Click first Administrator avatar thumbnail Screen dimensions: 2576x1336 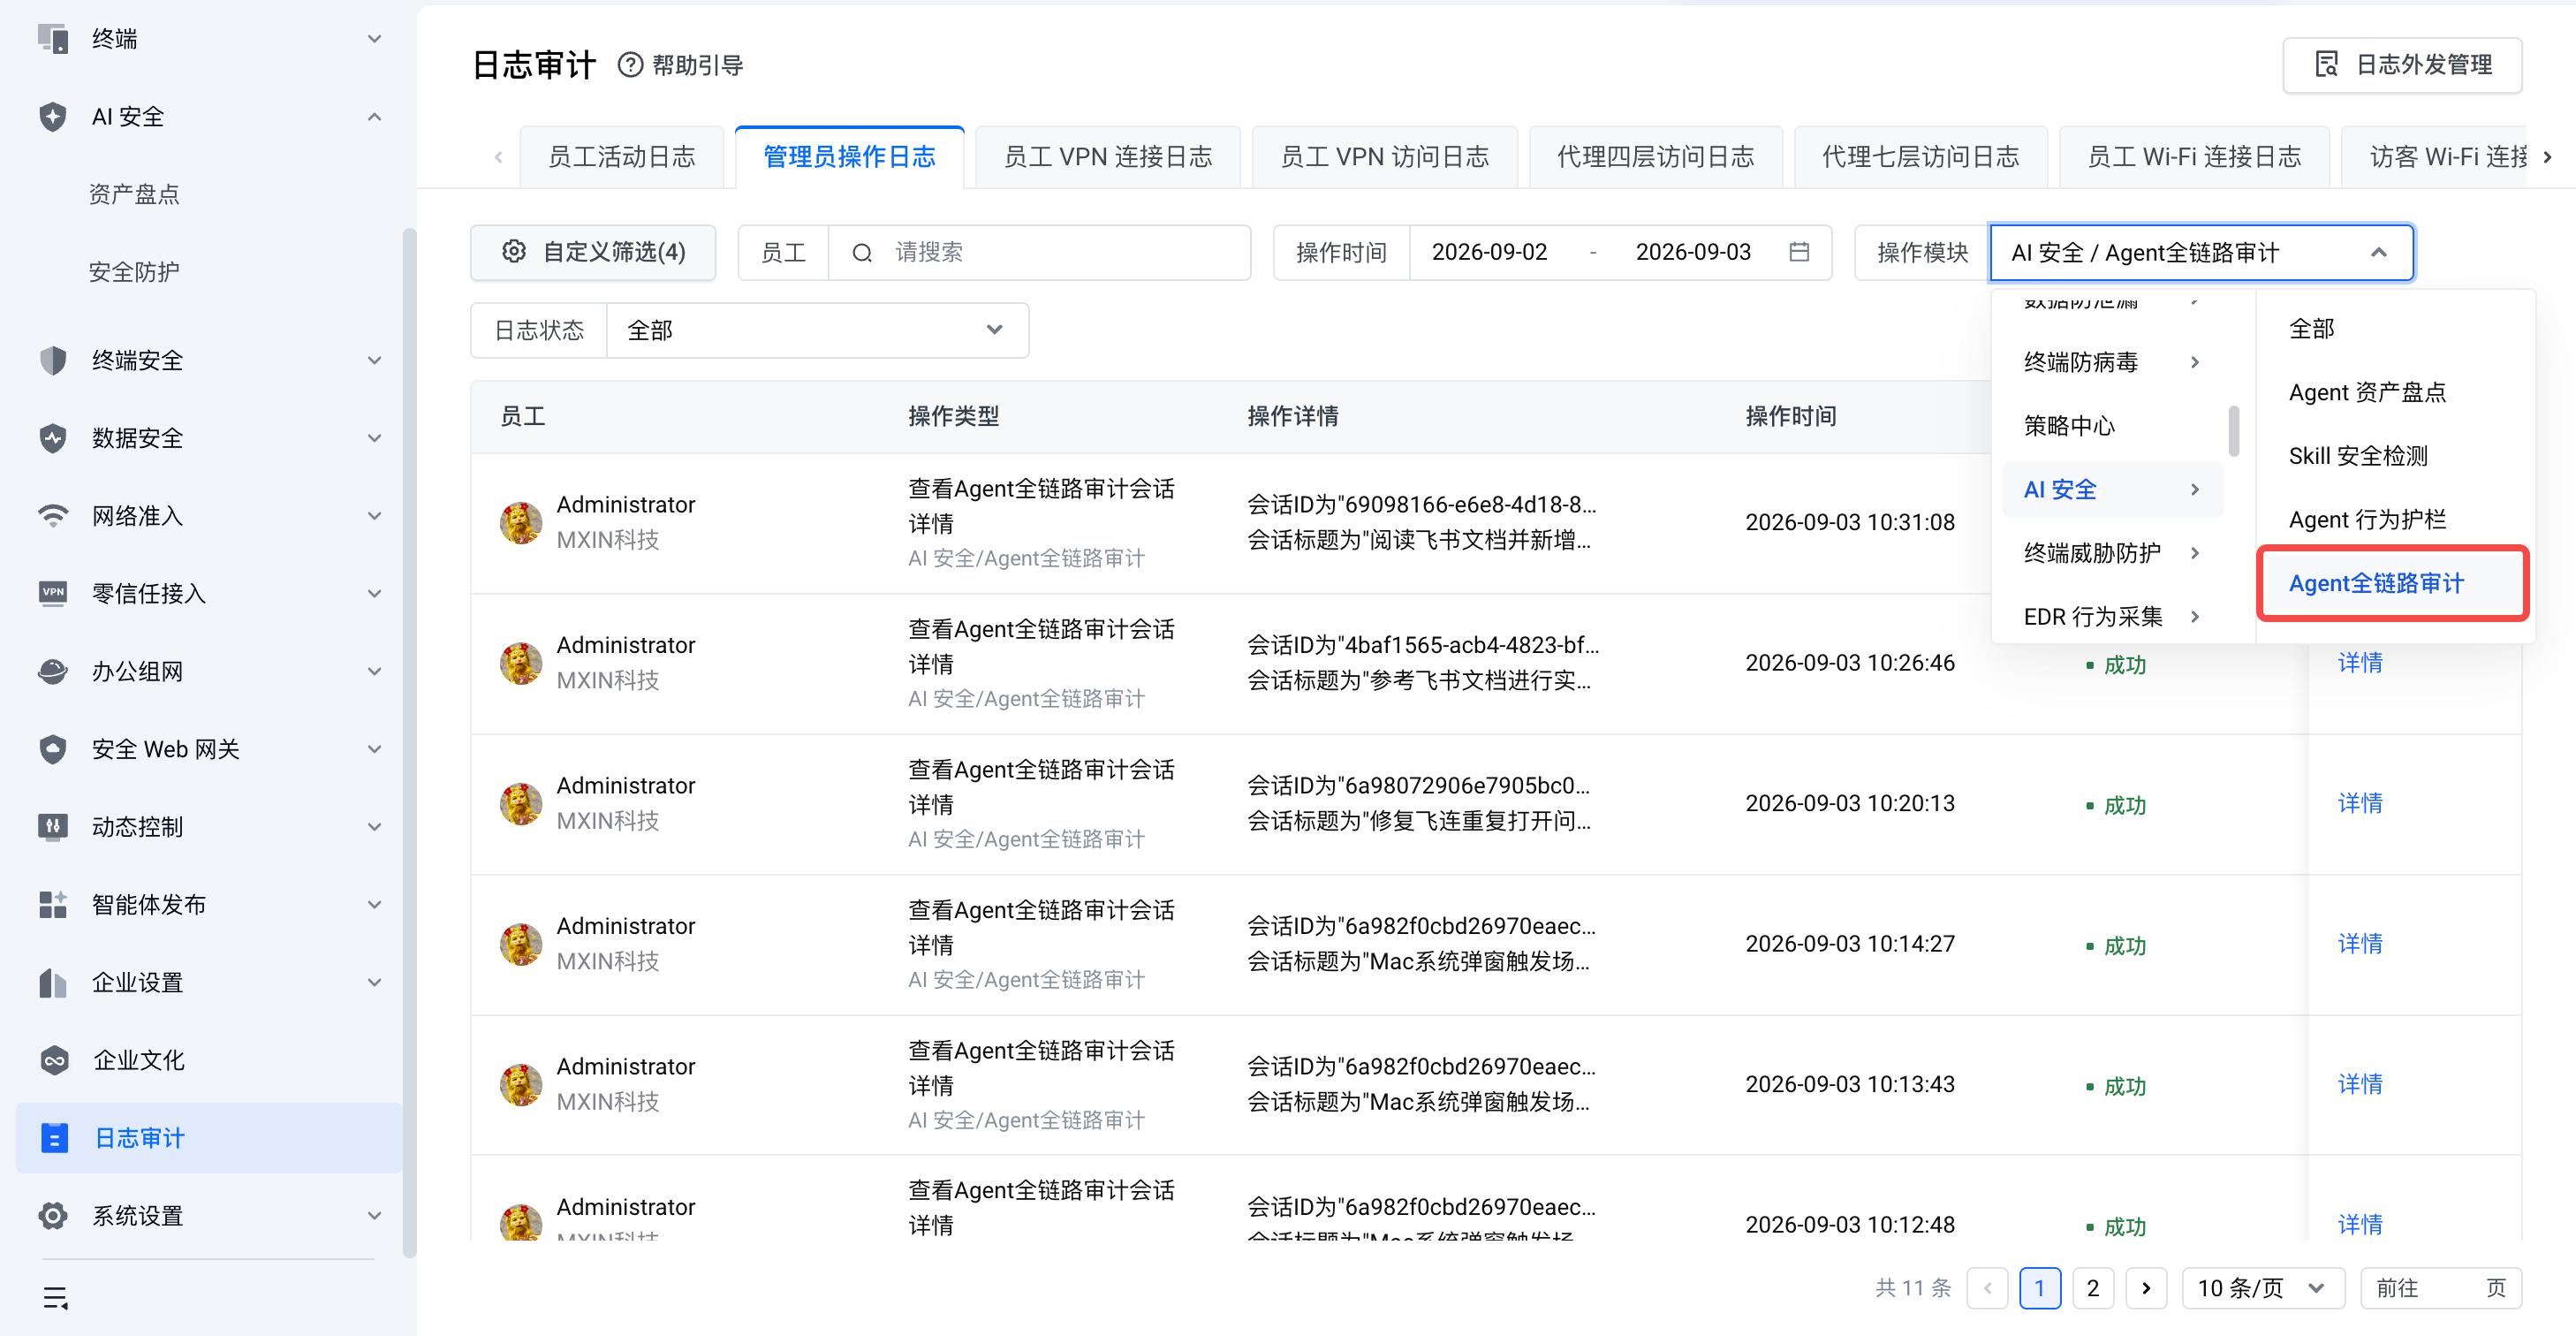(x=521, y=522)
